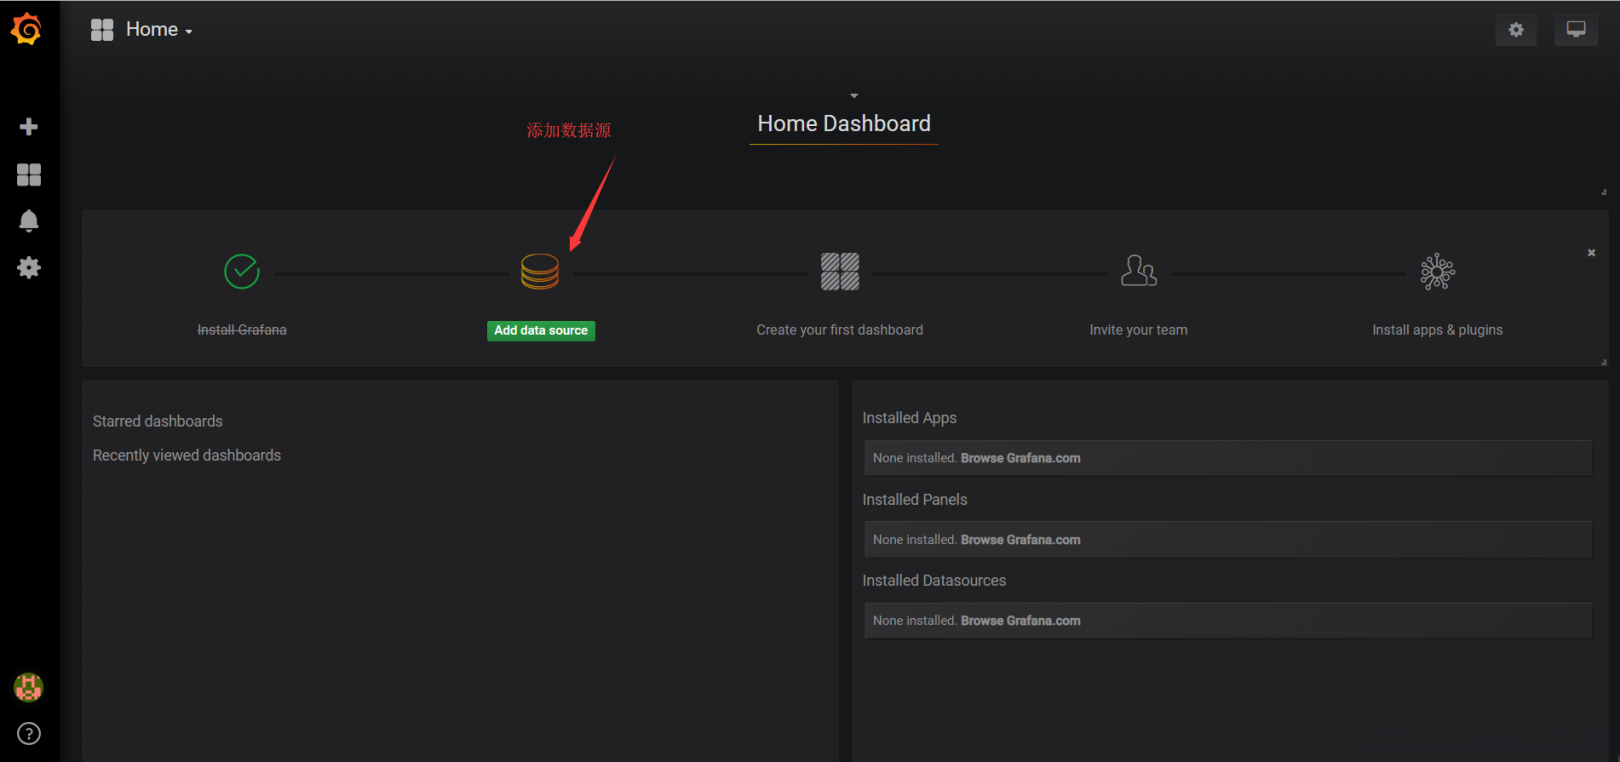Click the Installed Apps heading

(910, 418)
